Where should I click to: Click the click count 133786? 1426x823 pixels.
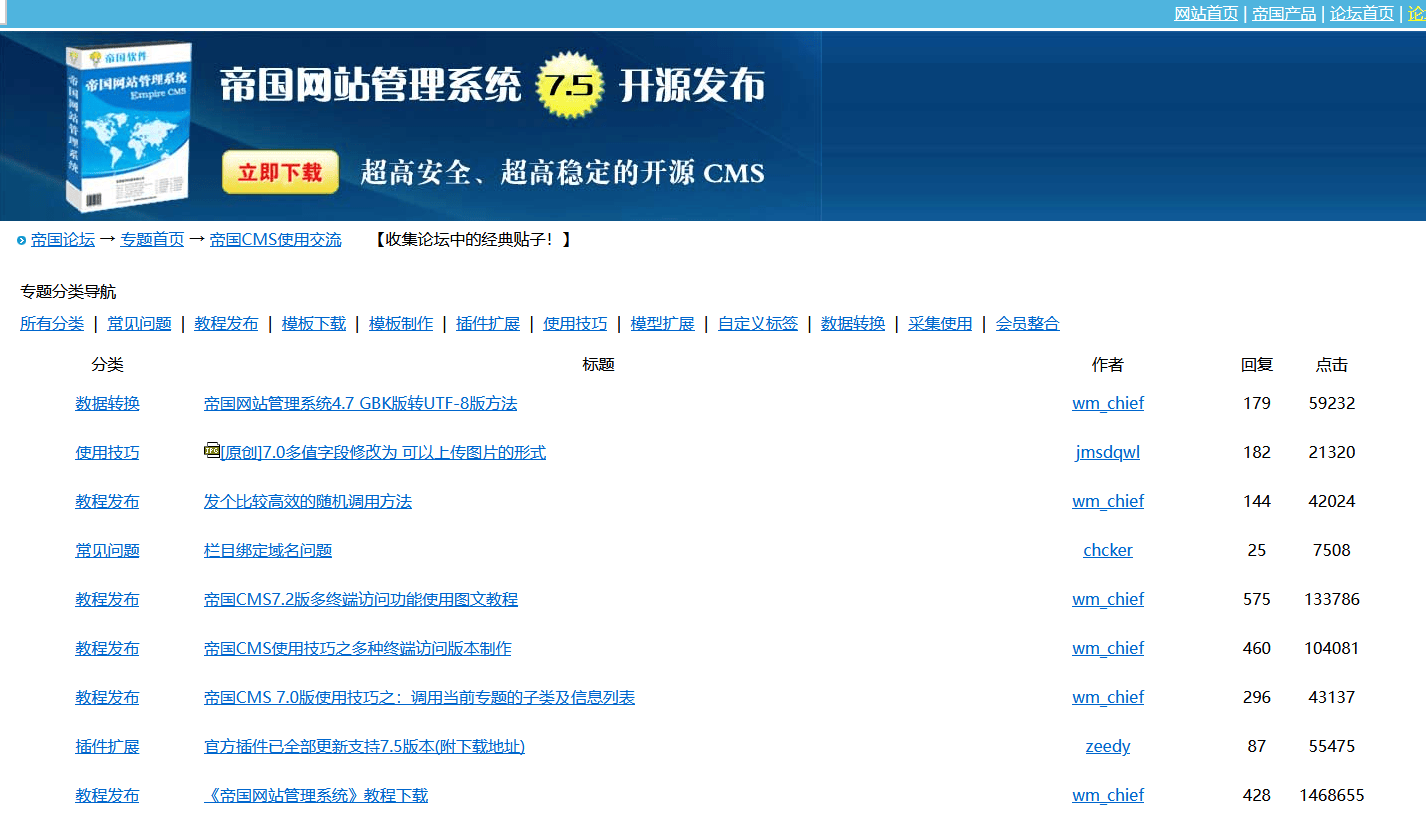pyautogui.click(x=1332, y=600)
